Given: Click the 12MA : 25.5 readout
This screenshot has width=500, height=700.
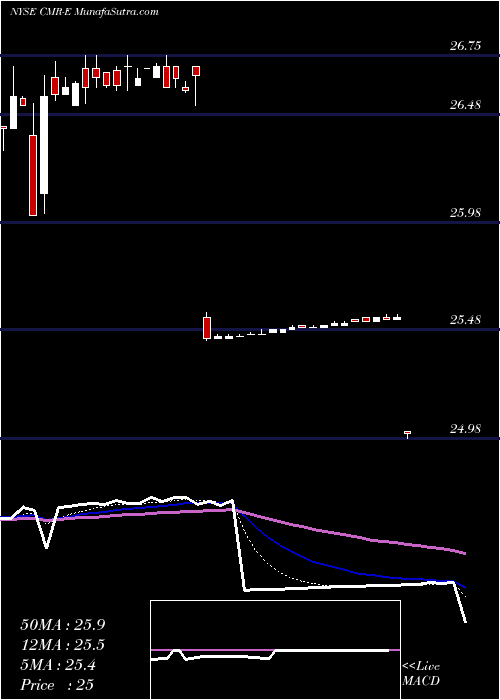Looking at the screenshot, I should point(62,645).
